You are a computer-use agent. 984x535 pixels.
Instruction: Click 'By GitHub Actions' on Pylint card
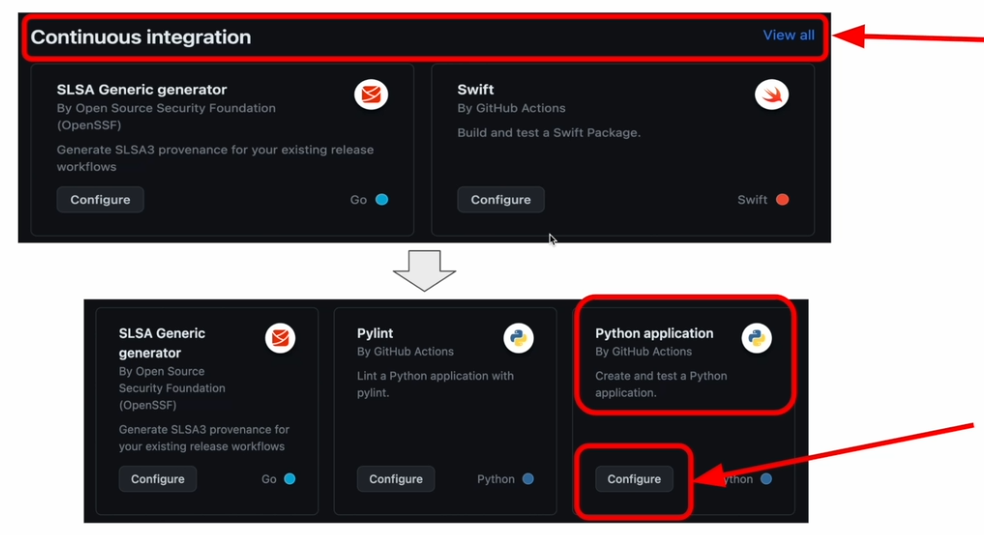[x=405, y=351]
